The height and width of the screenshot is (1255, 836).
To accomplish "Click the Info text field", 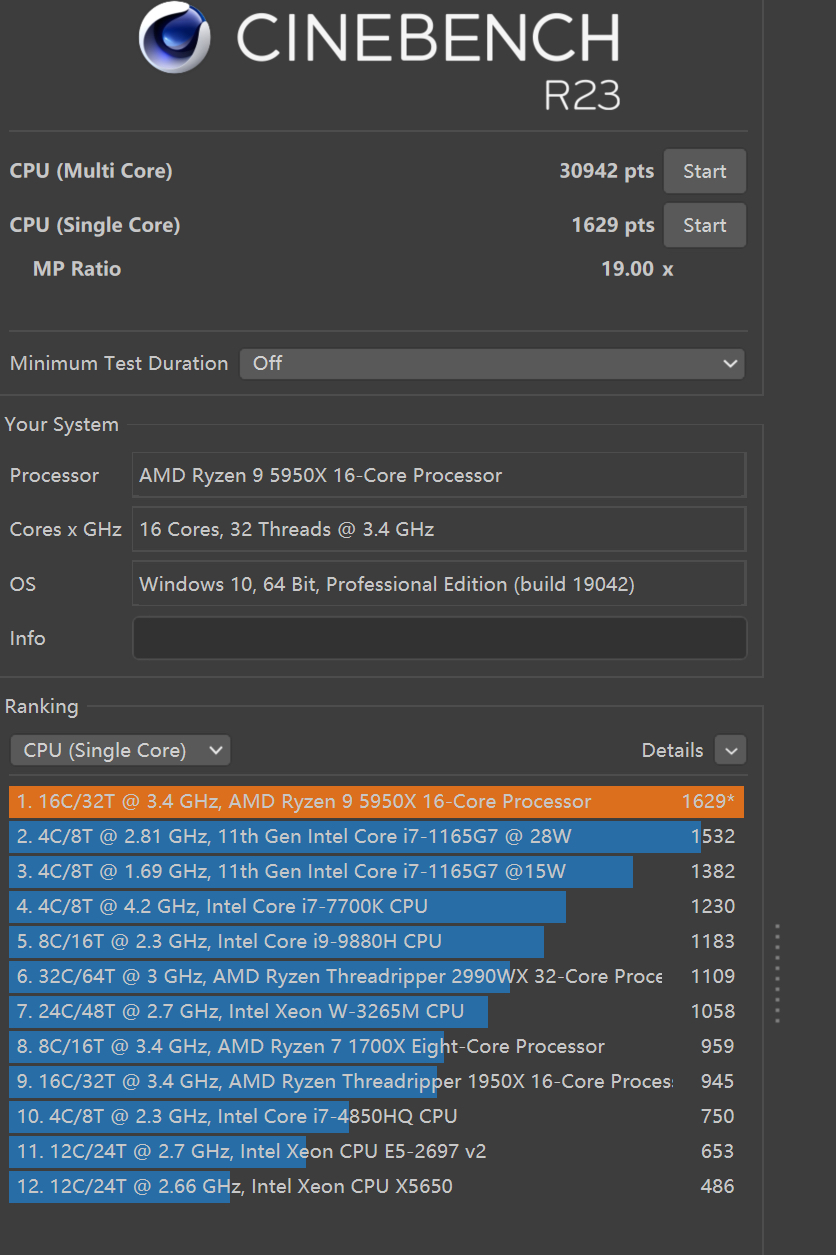I will (439, 638).
